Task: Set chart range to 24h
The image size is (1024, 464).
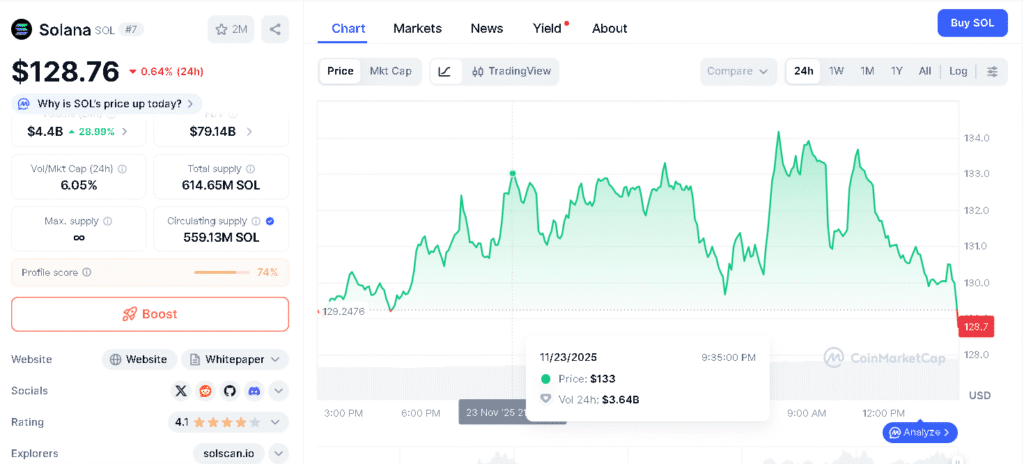Action: point(803,71)
